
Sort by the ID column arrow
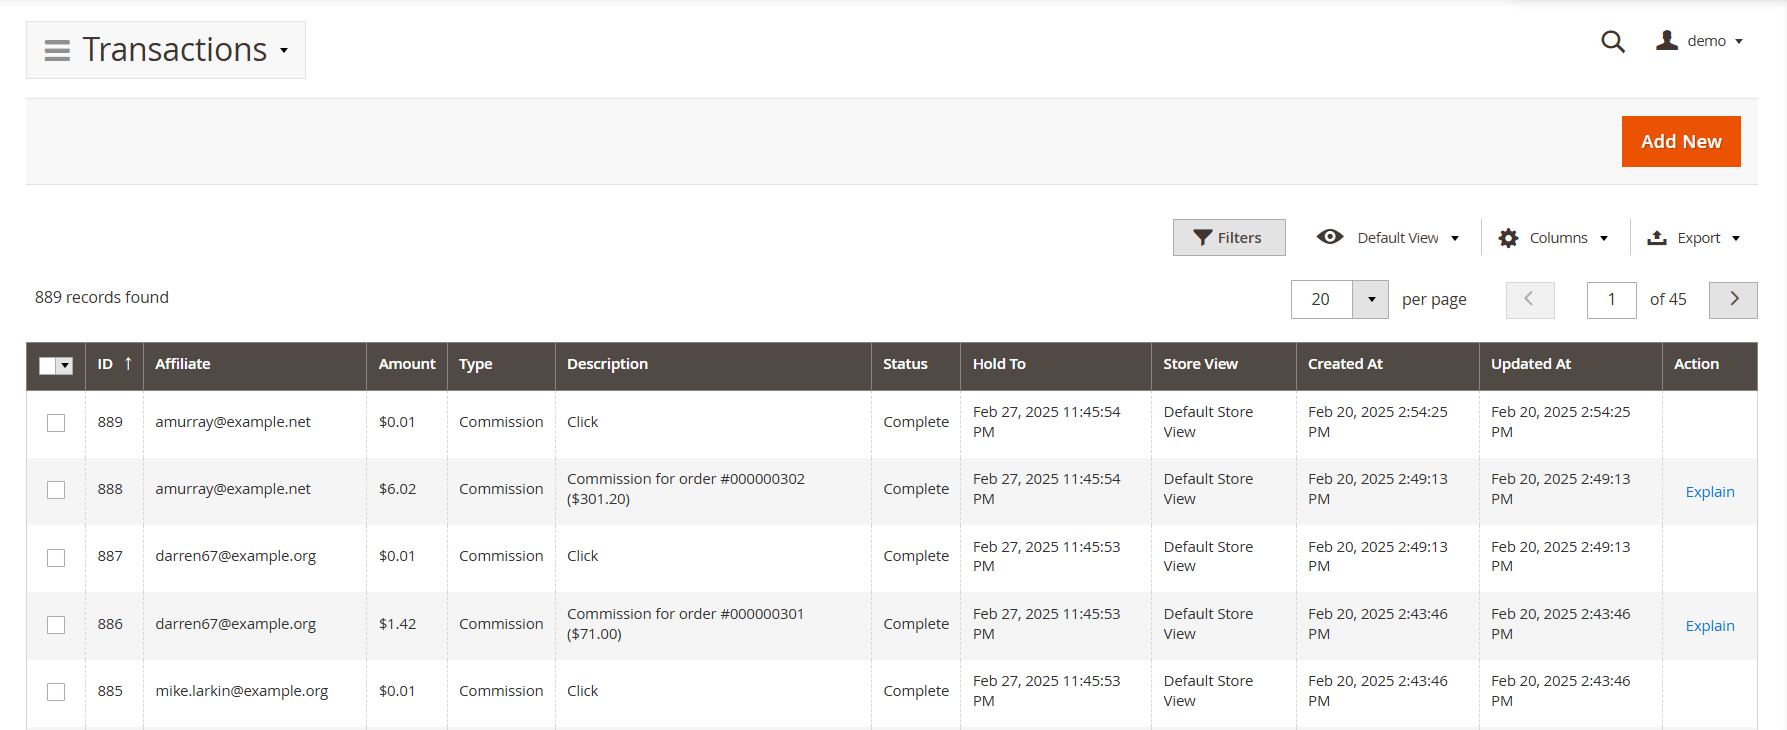pos(128,364)
